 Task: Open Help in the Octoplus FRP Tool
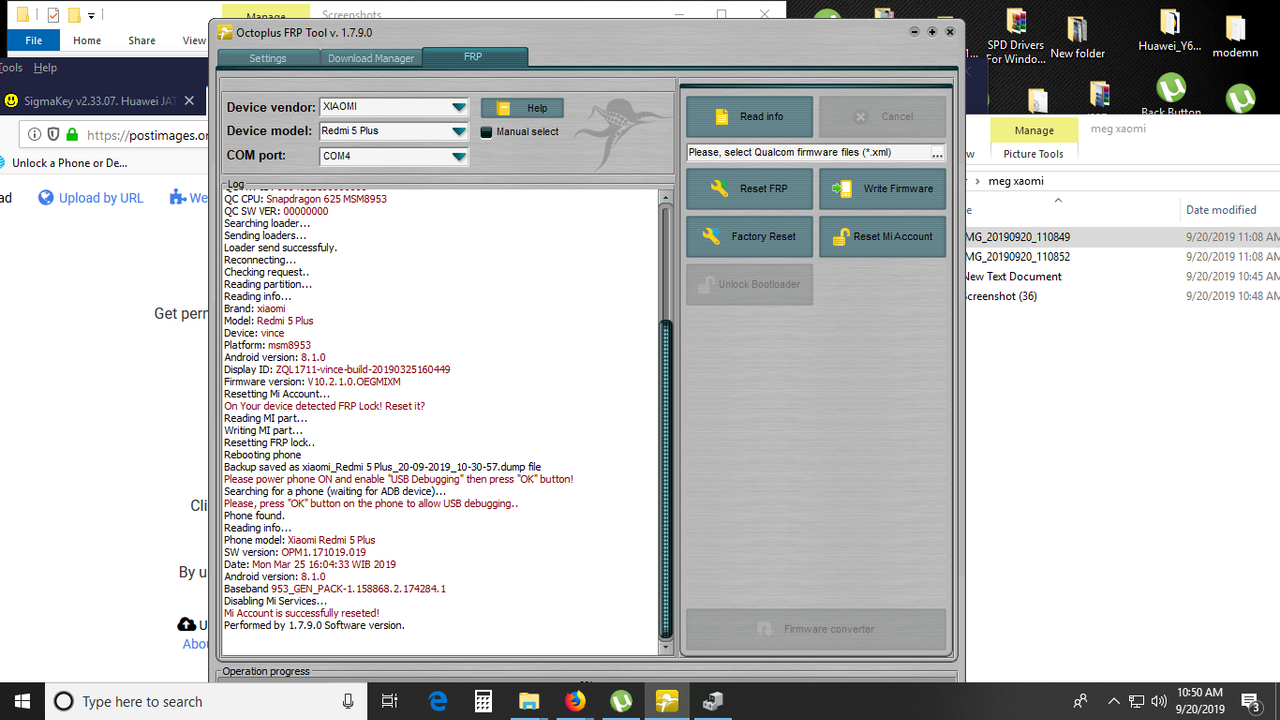coord(521,107)
